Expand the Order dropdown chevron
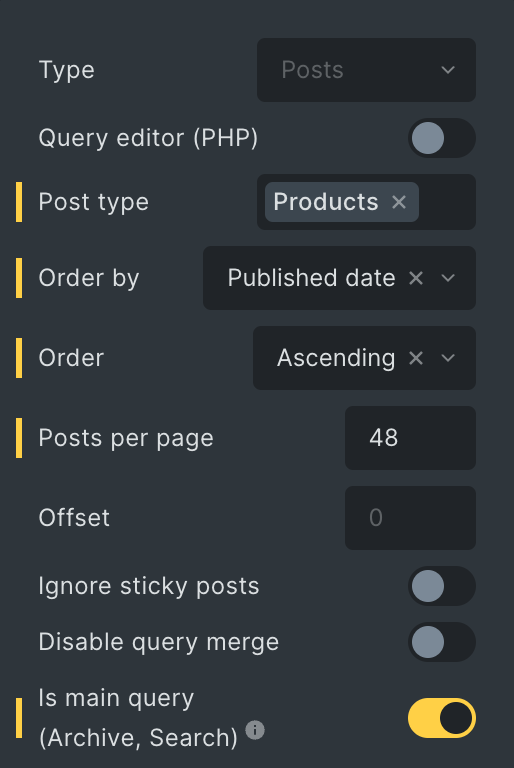Viewport: 514px width, 768px height. pos(448,358)
